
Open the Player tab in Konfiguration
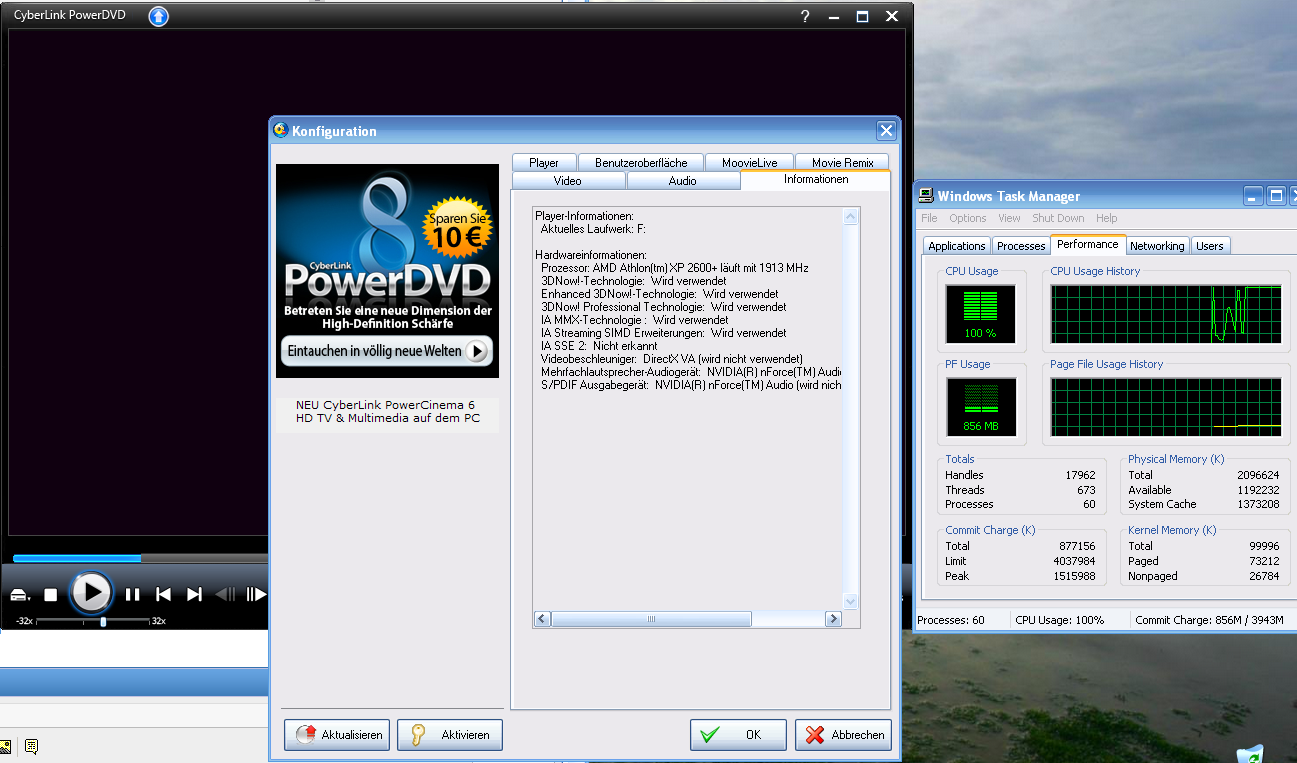coord(544,162)
